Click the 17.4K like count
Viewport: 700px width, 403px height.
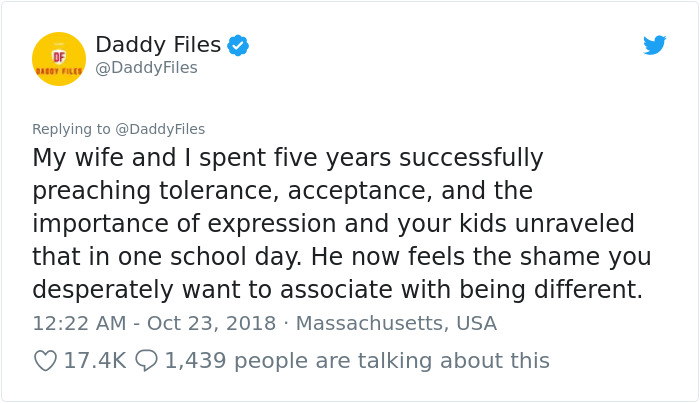point(94,360)
